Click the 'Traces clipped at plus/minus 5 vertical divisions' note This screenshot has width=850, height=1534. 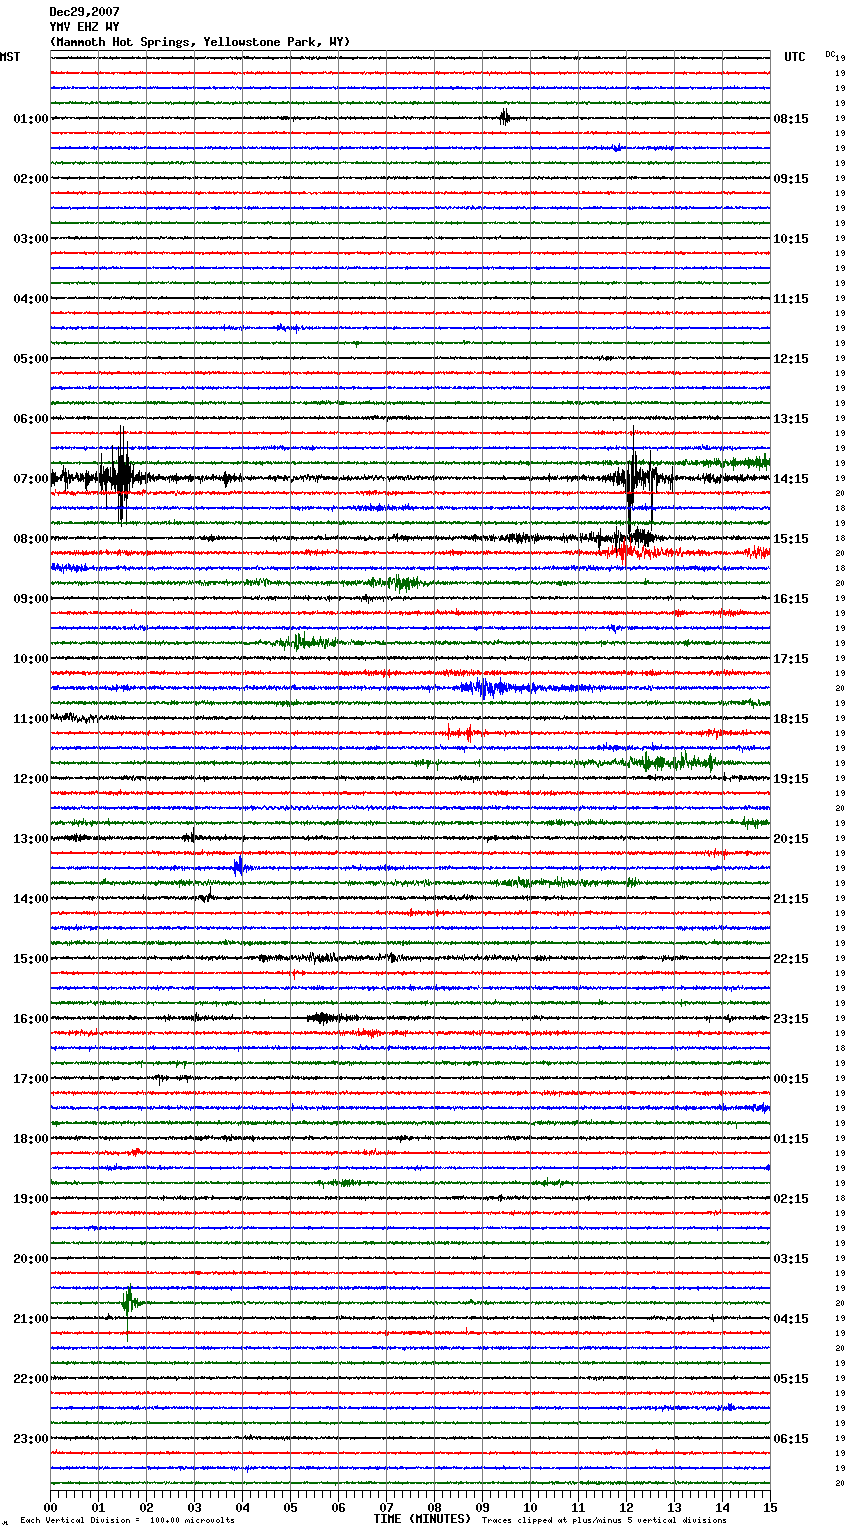pyautogui.click(x=604, y=1521)
